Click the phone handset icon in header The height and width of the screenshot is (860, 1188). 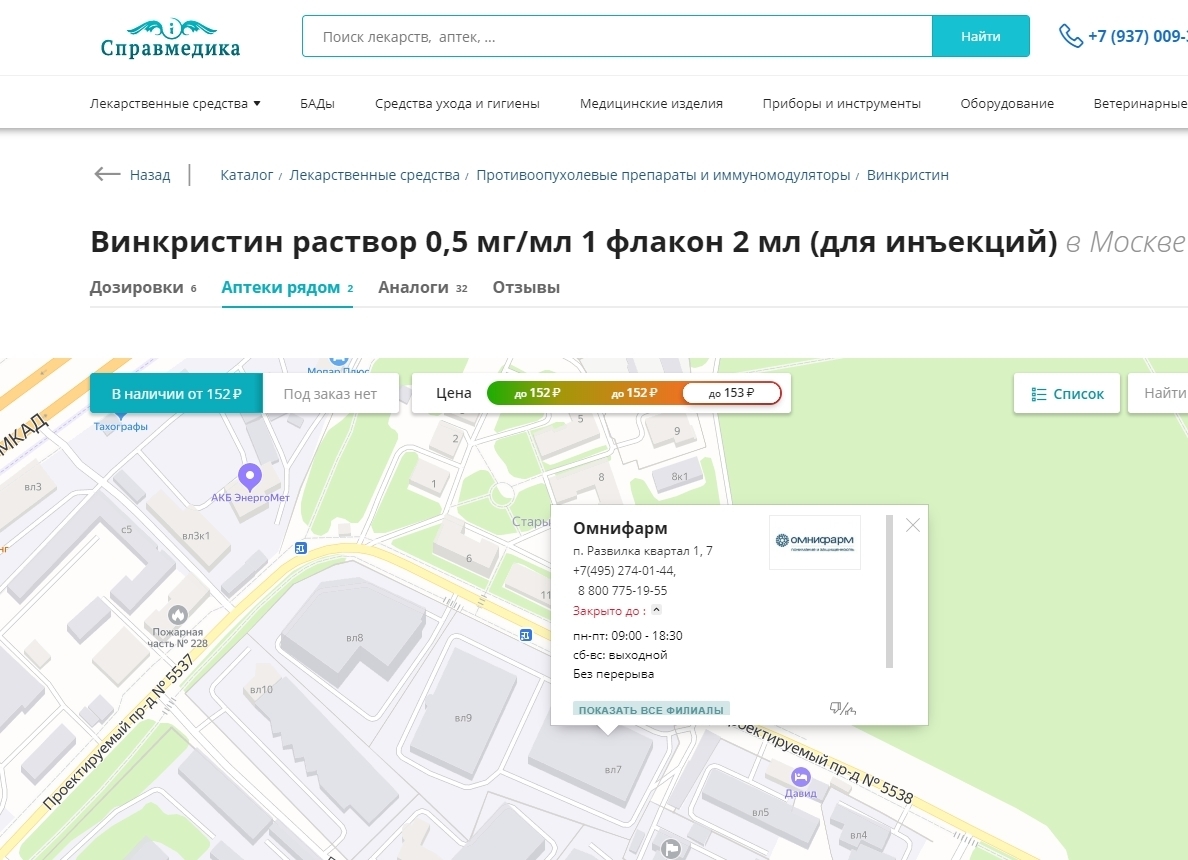pos(1070,36)
